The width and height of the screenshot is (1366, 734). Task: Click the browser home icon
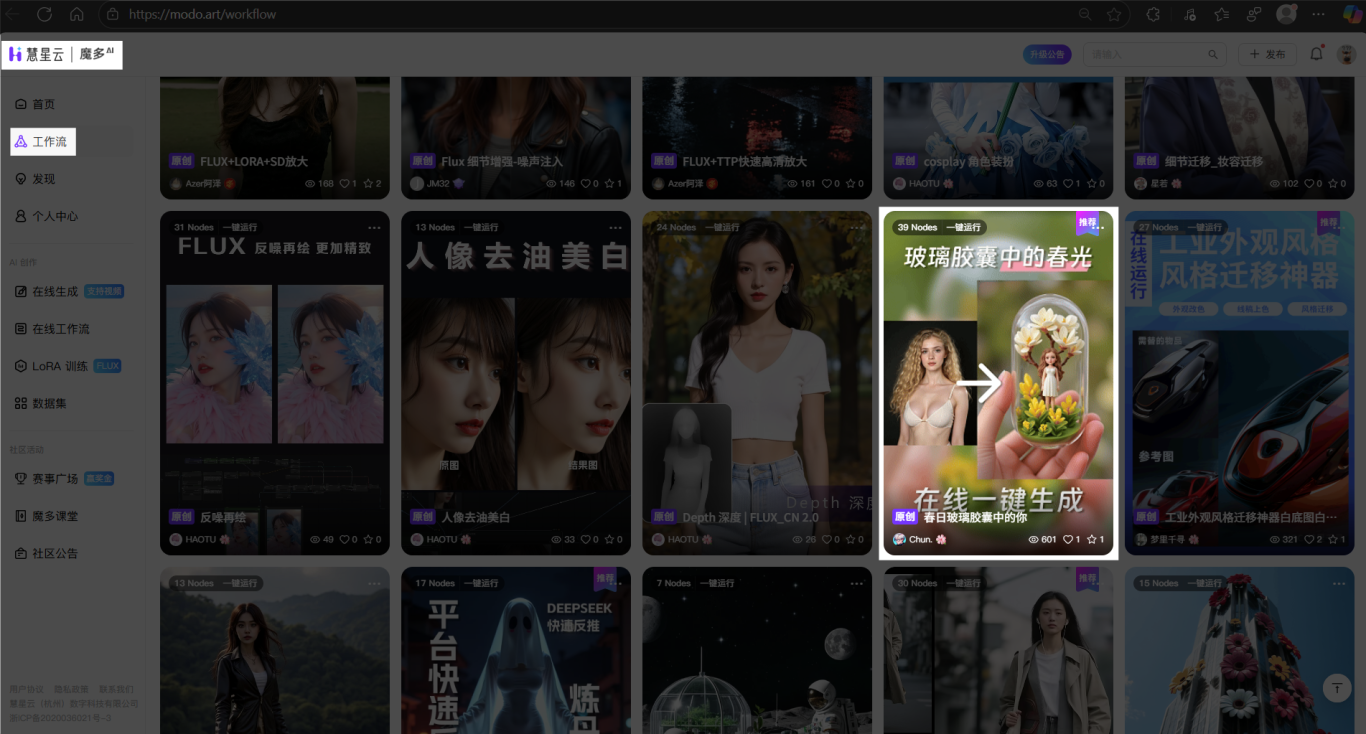point(77,14)
